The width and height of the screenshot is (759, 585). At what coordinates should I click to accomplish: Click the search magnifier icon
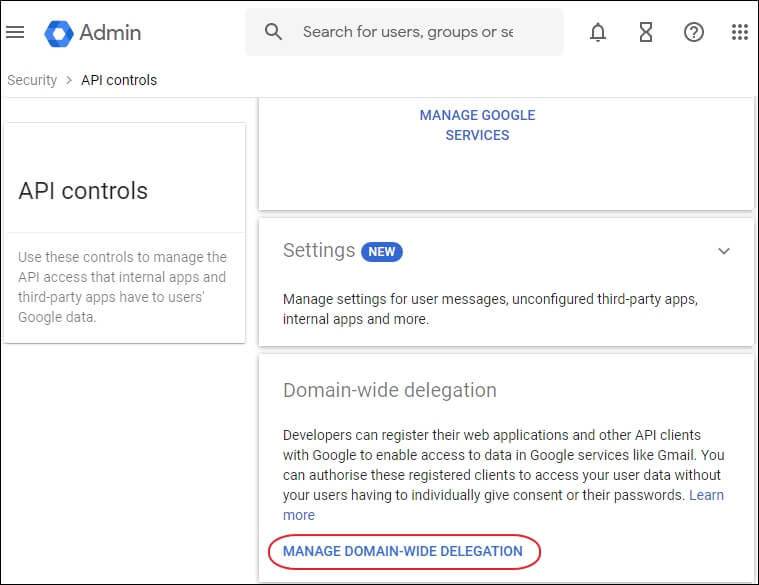[273, 32]
